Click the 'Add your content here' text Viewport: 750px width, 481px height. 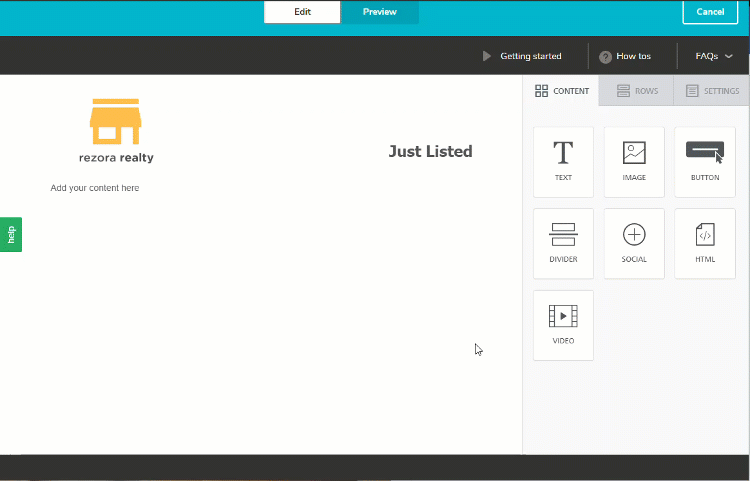point(95,188)
